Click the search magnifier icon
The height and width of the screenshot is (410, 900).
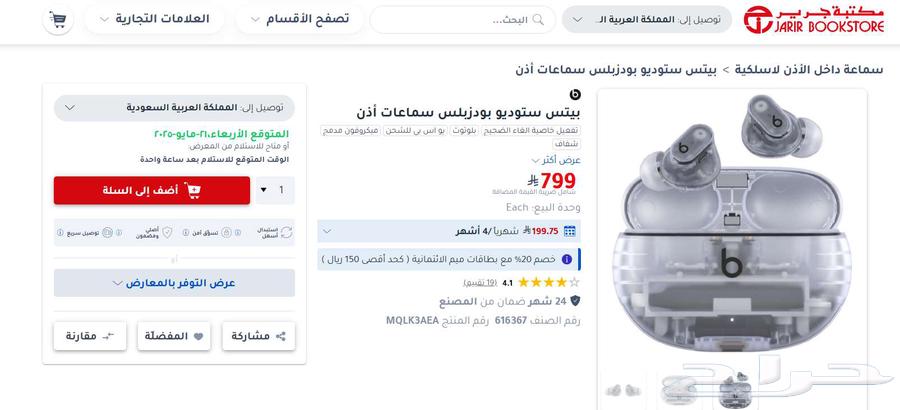tap(538, 20)
